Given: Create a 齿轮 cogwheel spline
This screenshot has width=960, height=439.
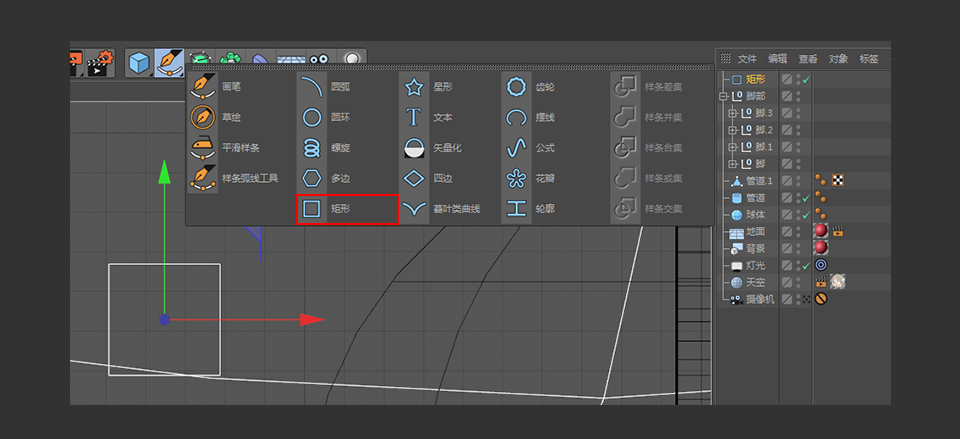Looking at the screenshot, I should [530, 87].
